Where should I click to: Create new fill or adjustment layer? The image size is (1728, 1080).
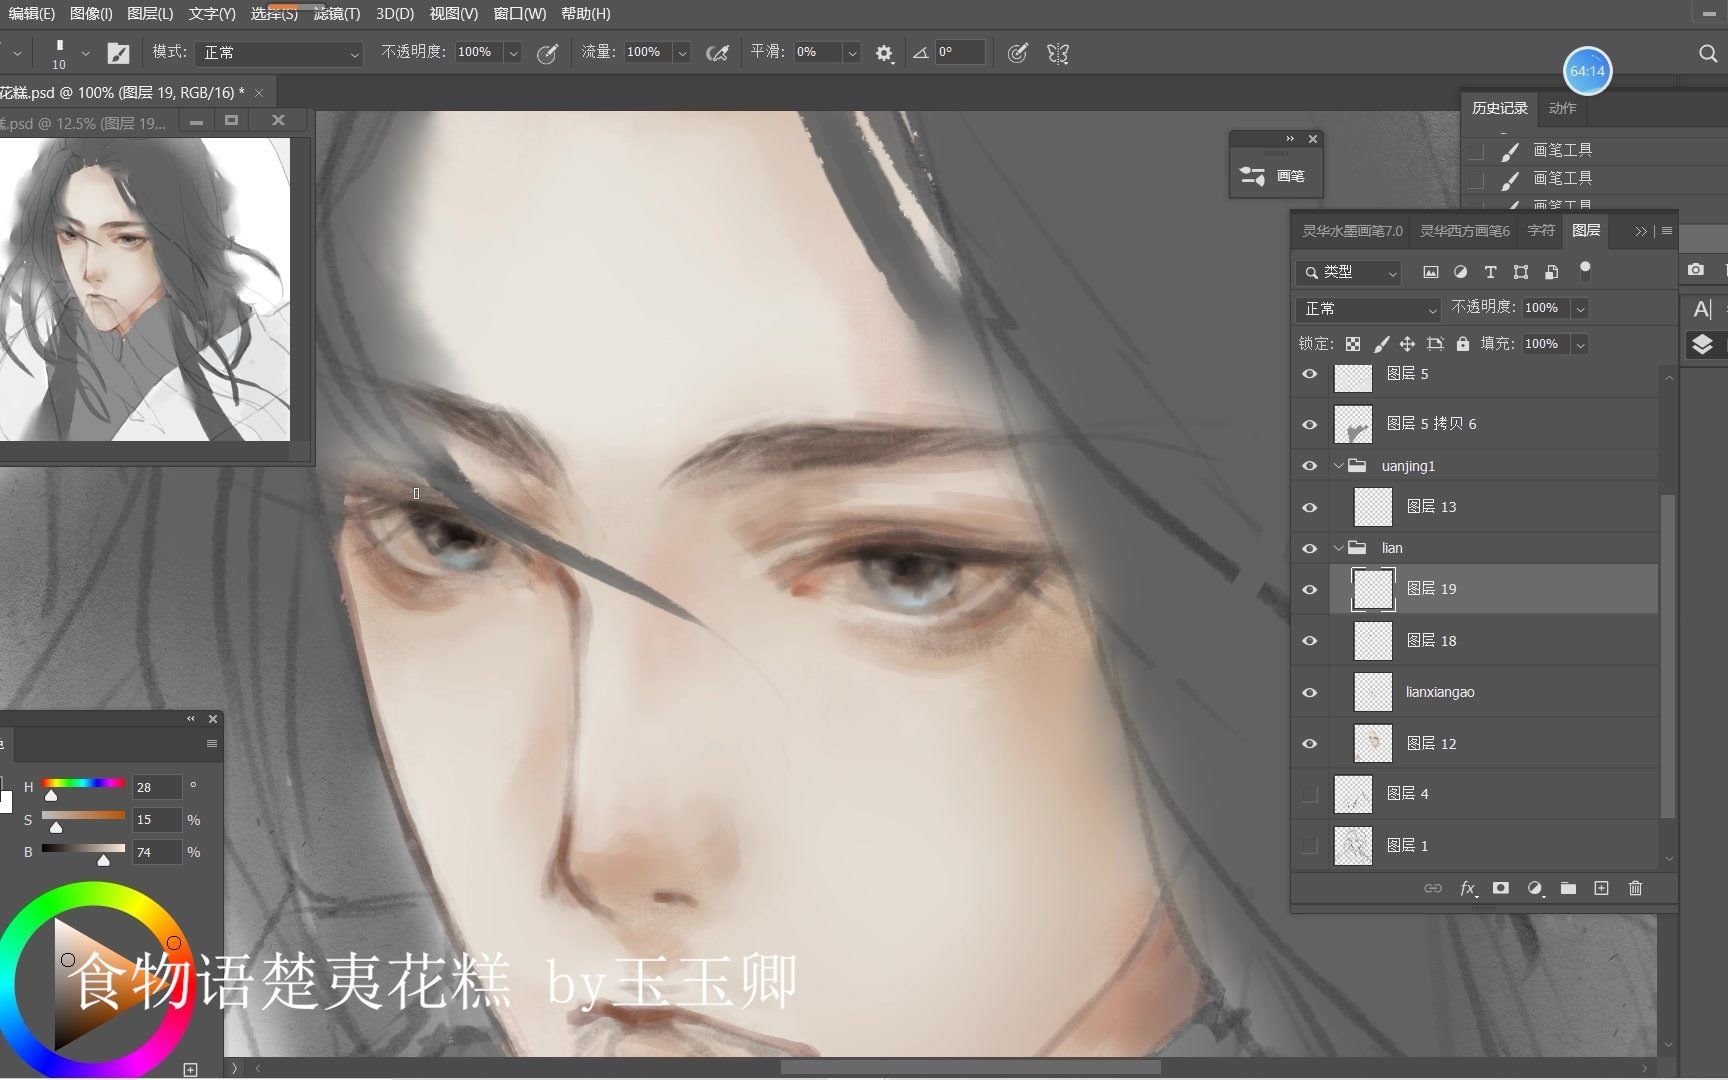click(x=1535, y=888)
